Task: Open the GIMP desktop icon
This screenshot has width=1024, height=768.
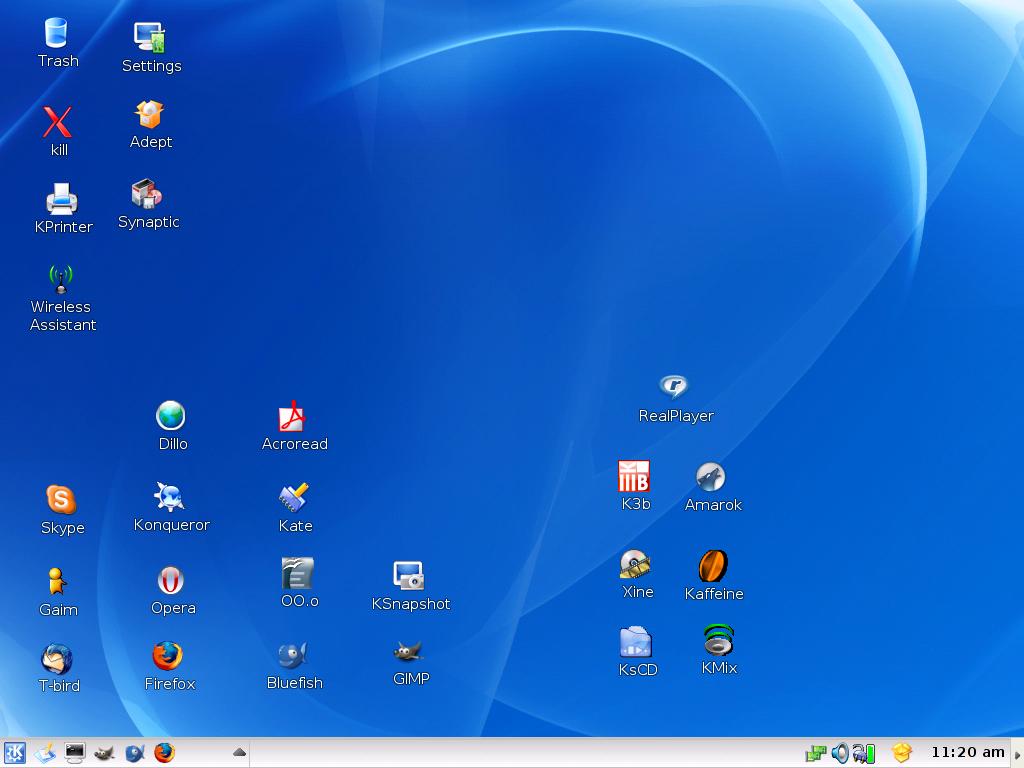Action: click(409, 652)
